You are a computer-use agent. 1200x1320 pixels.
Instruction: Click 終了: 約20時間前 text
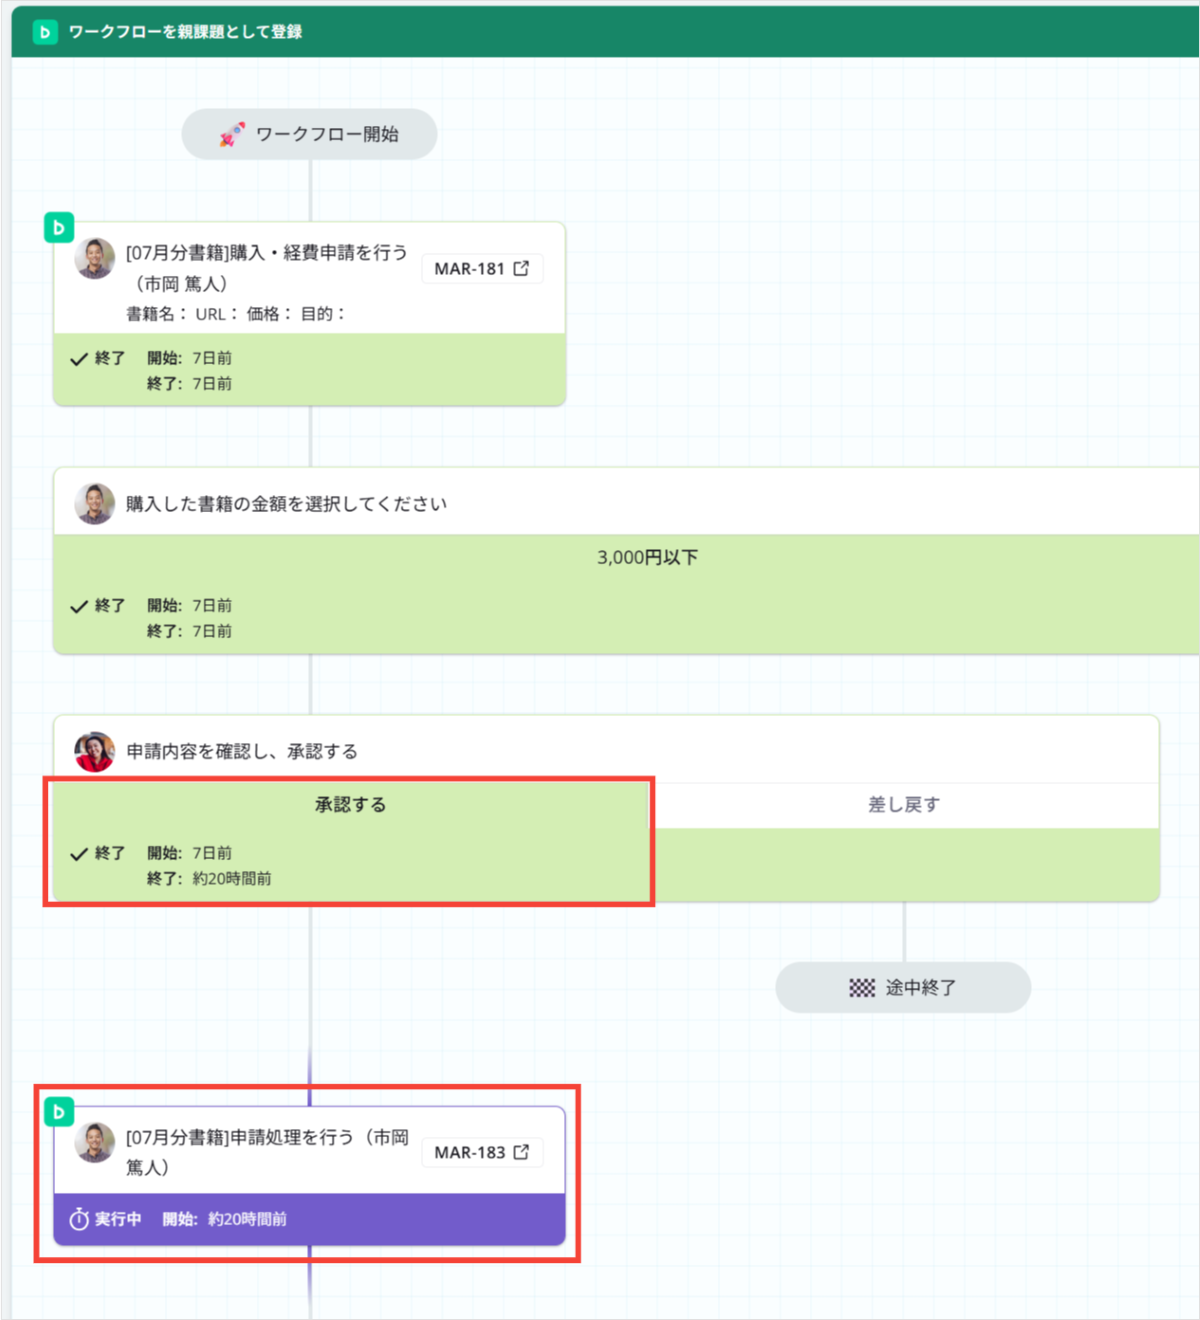pos(209,879)
